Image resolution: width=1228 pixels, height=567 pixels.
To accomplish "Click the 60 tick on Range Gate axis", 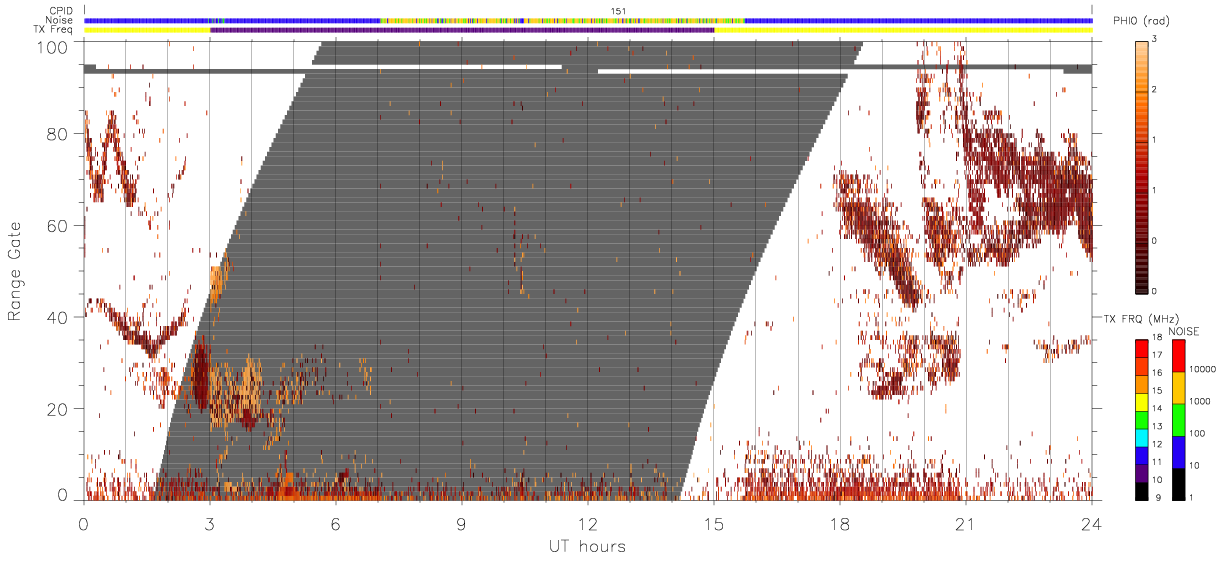I will pyautogui.click(x=57, y=225).
